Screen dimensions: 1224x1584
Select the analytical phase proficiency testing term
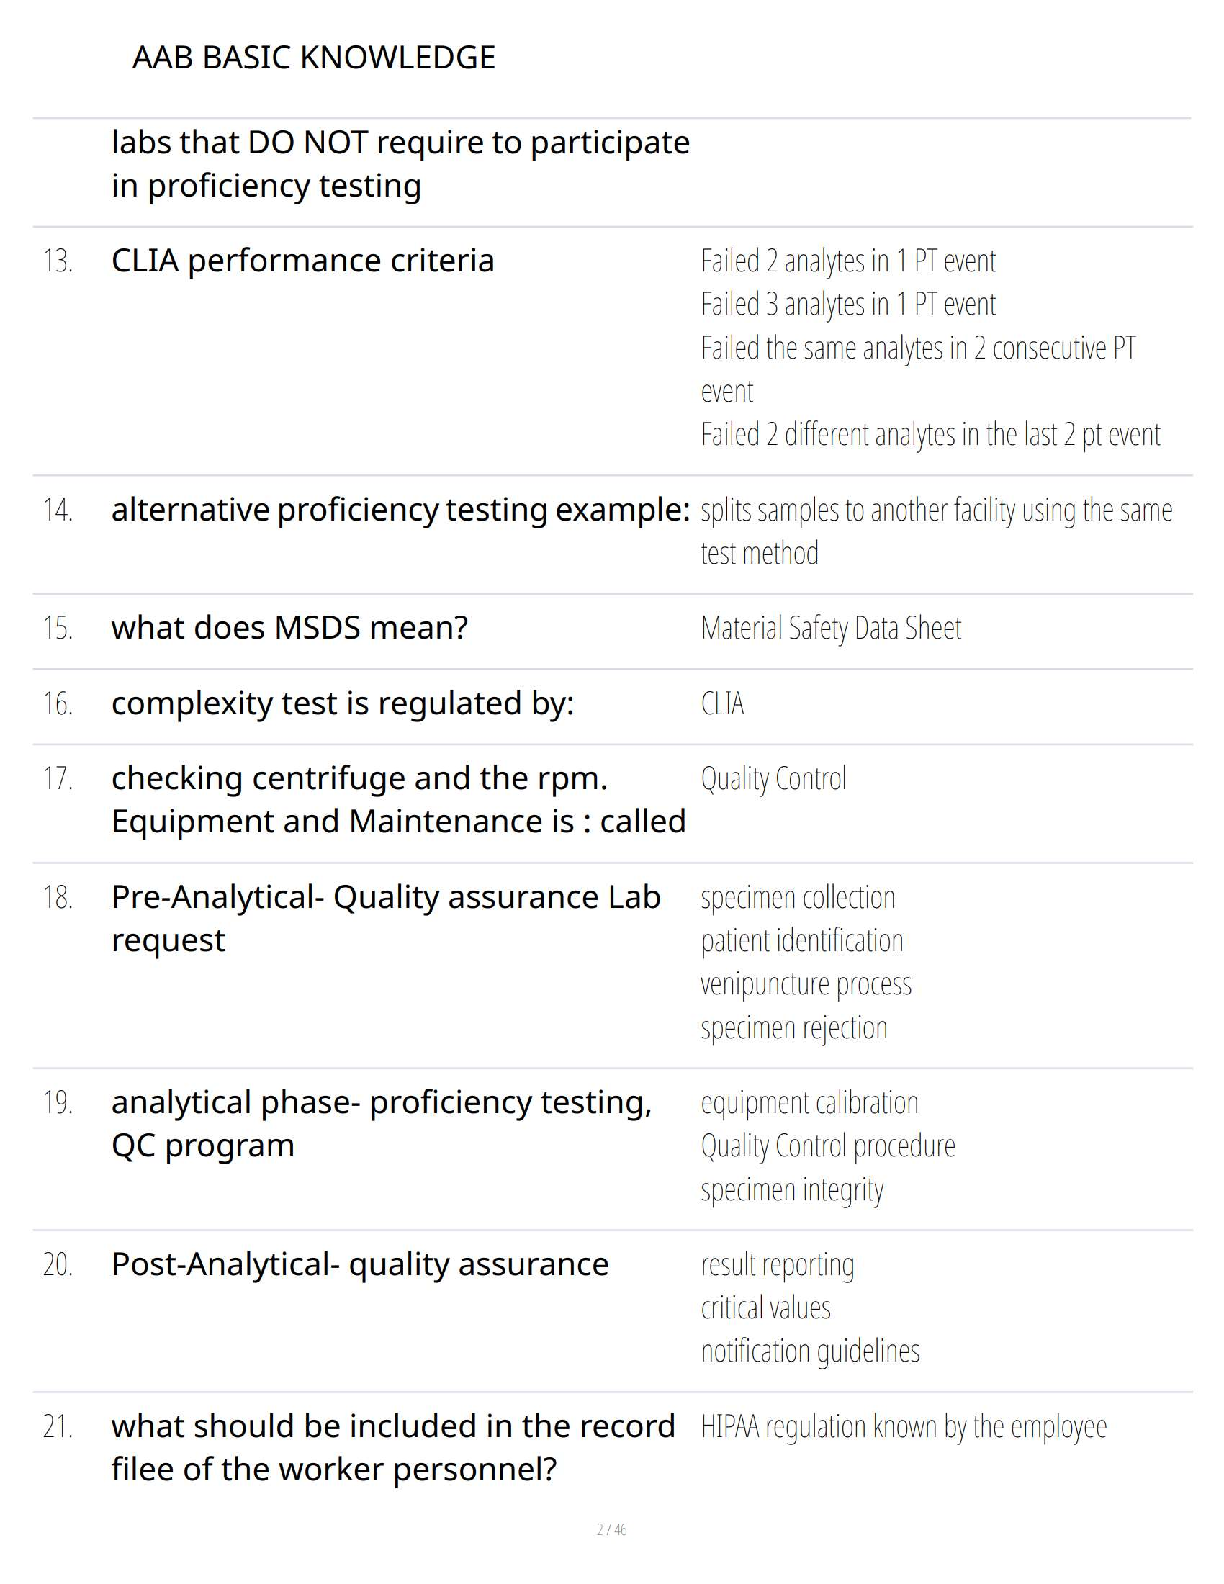pyautogui.click(x=381, y=1123)
